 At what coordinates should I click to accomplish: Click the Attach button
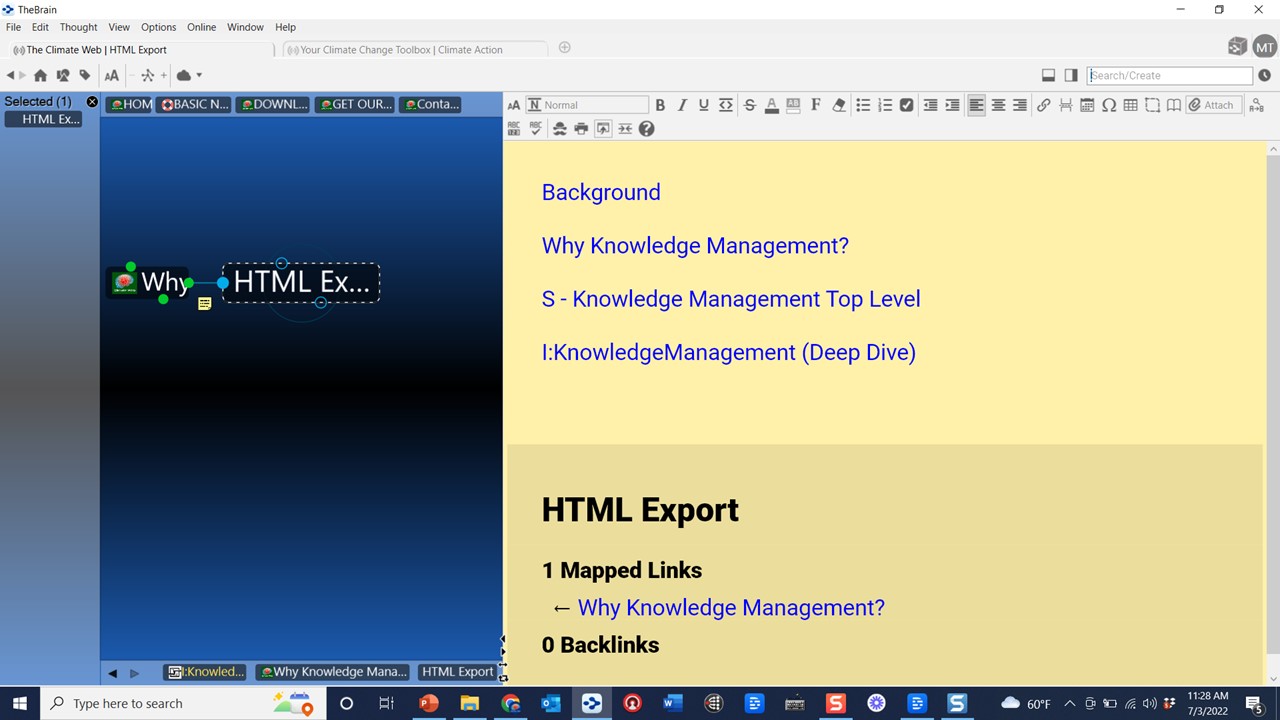point(1213,105)
